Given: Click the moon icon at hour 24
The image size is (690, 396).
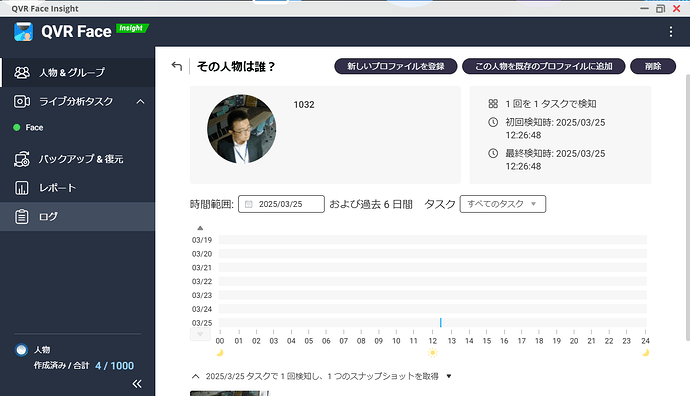Looking at the screenshot, I should pos(645,352).
